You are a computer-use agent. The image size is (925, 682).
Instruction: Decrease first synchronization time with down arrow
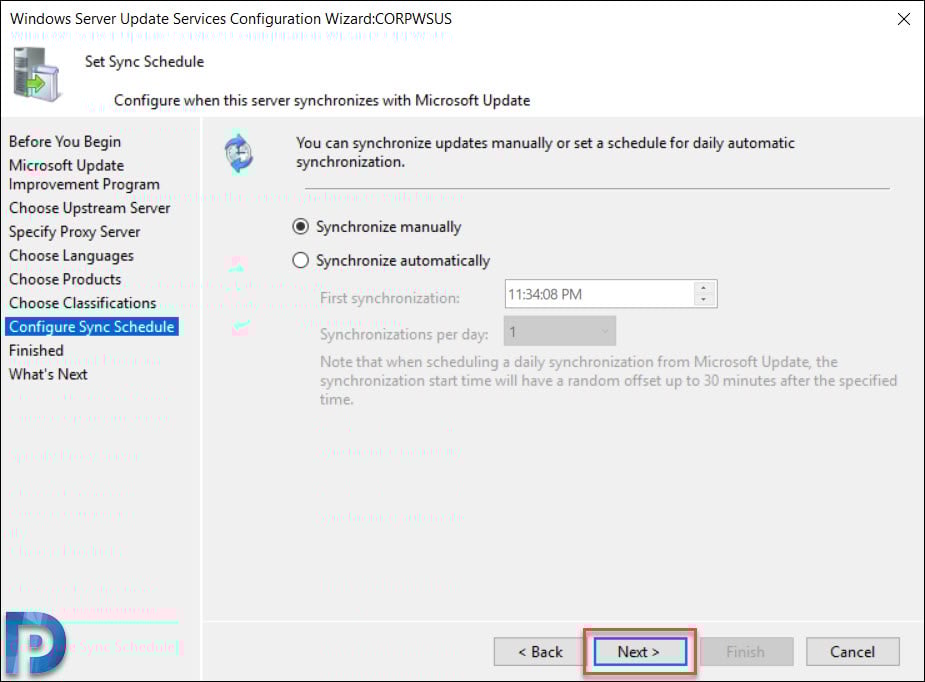[703, 300]
